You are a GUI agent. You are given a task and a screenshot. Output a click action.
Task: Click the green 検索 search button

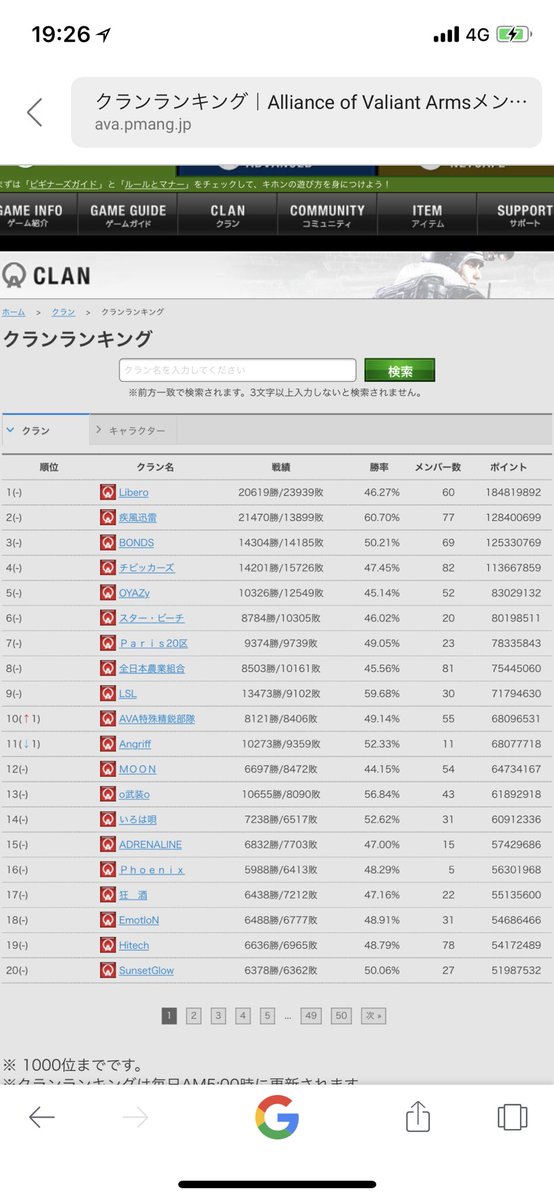tap(400, 371)
